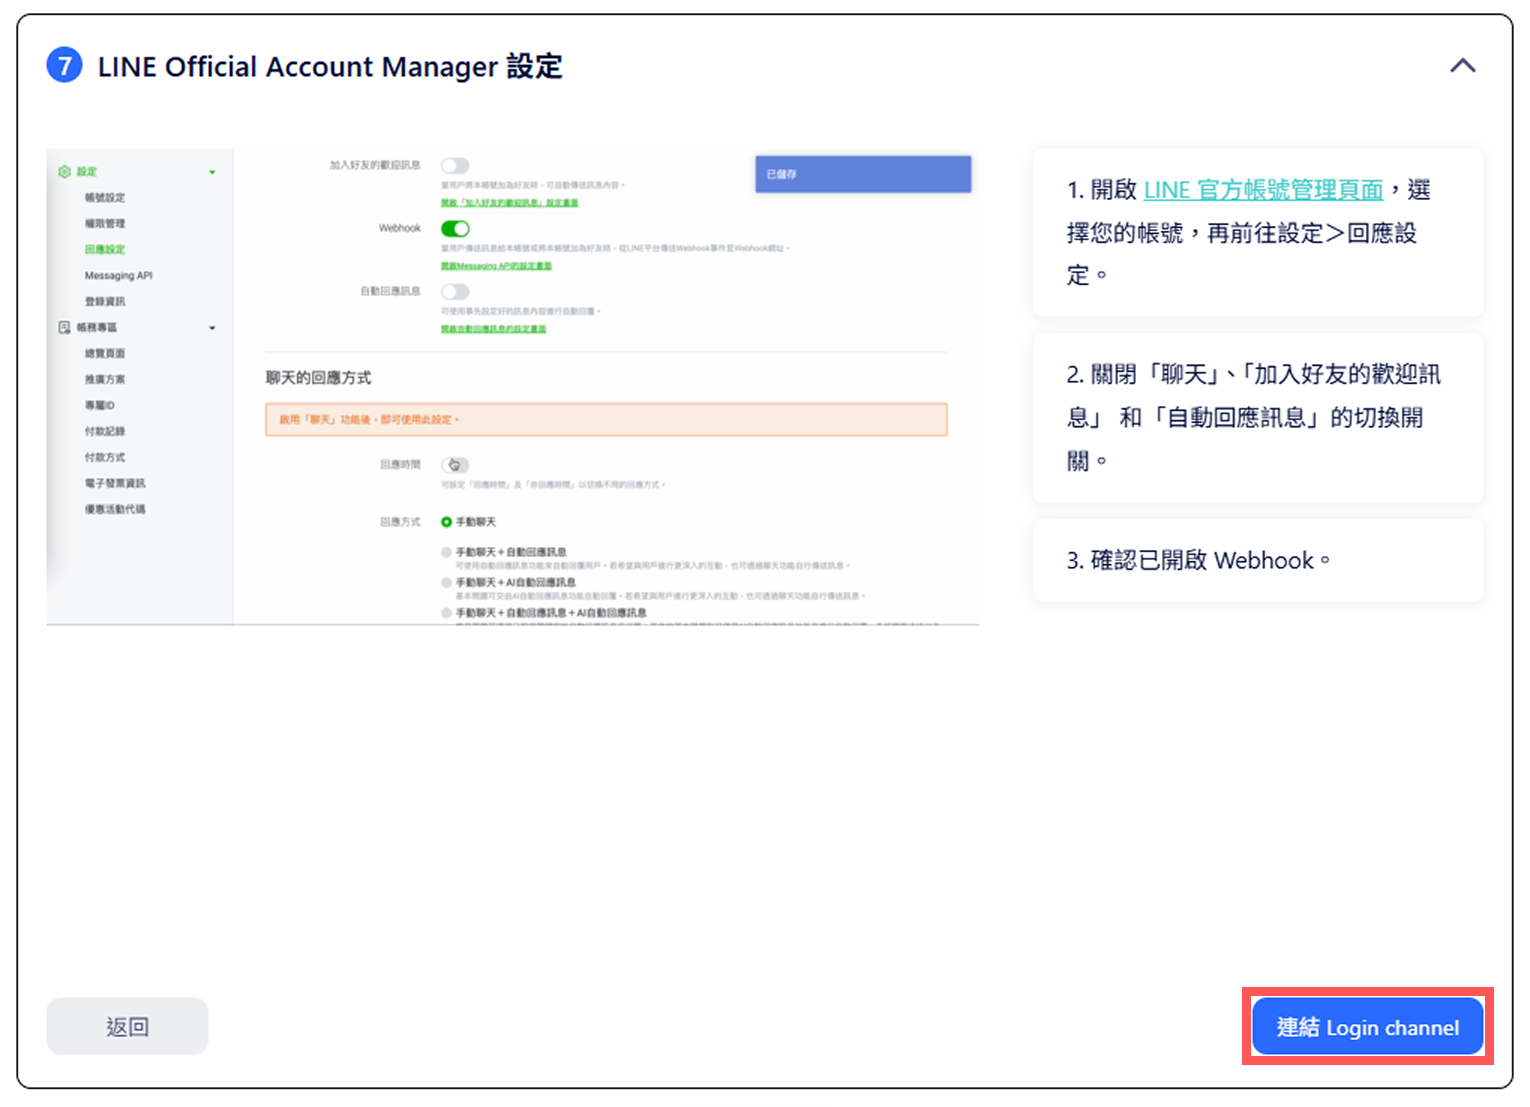Collapse the 帳務專區 sidebar group arrow
The image size is (1530, 1107).
point(212,328)
